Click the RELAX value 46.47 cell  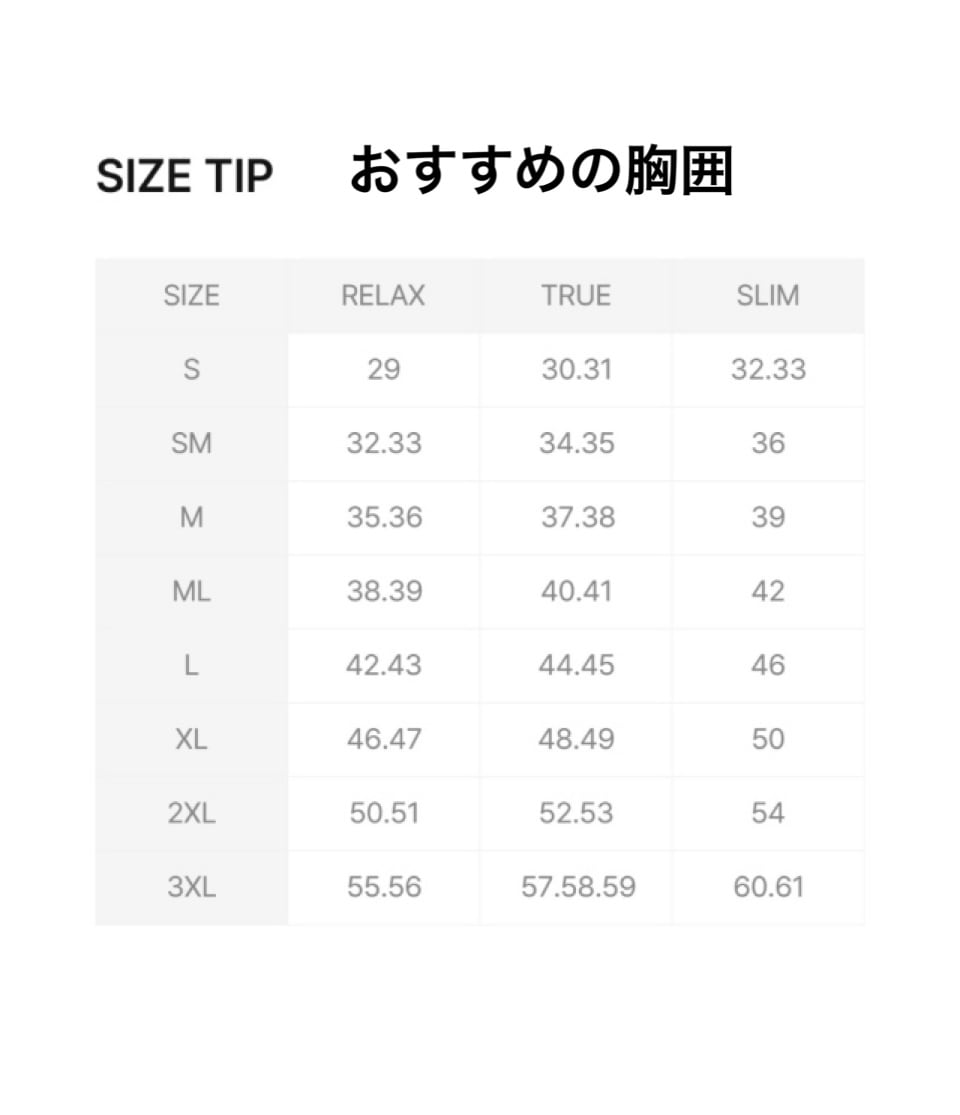pyautogui.click(x=383, y=740)
